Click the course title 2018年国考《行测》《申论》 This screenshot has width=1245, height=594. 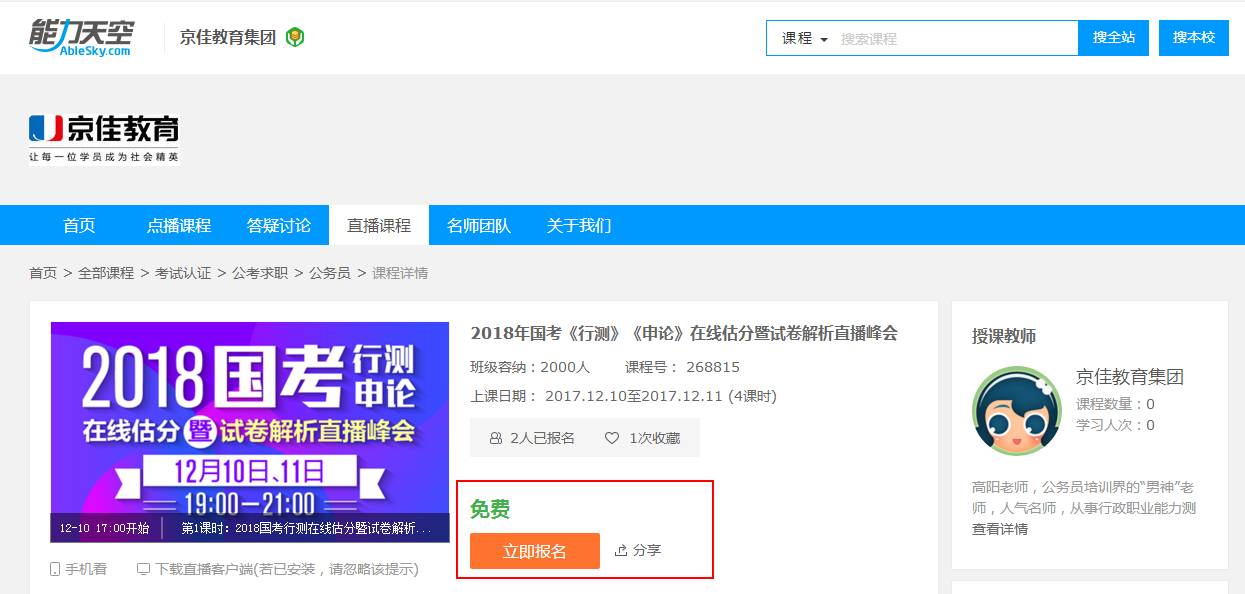[x=684, y=334]
